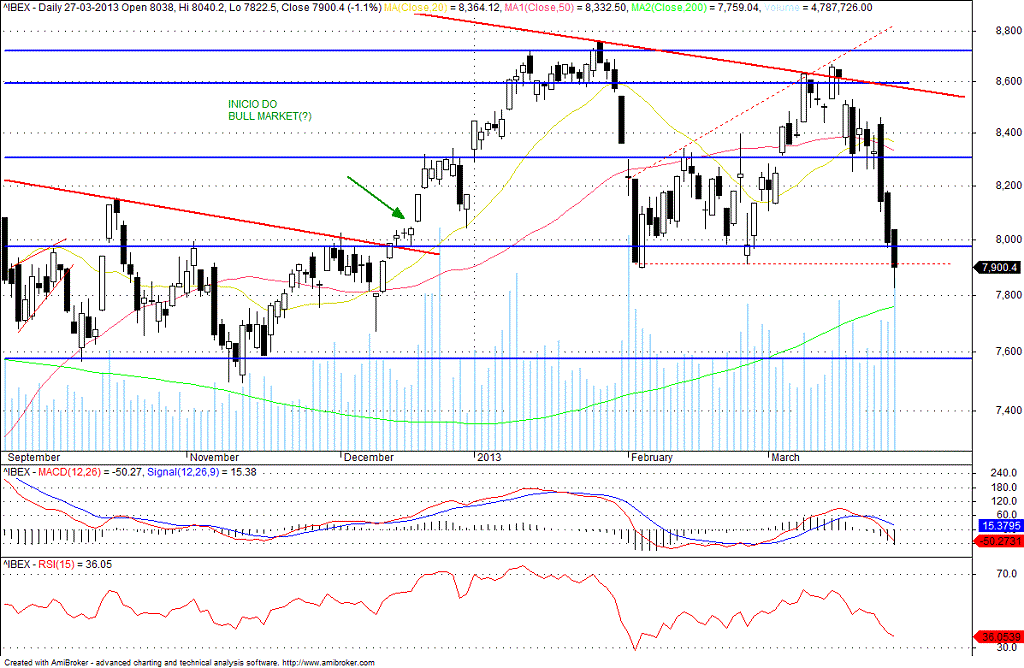The image size is (1024, 668).
Task: Click the March date axis label
Action: tap(785, 457)
